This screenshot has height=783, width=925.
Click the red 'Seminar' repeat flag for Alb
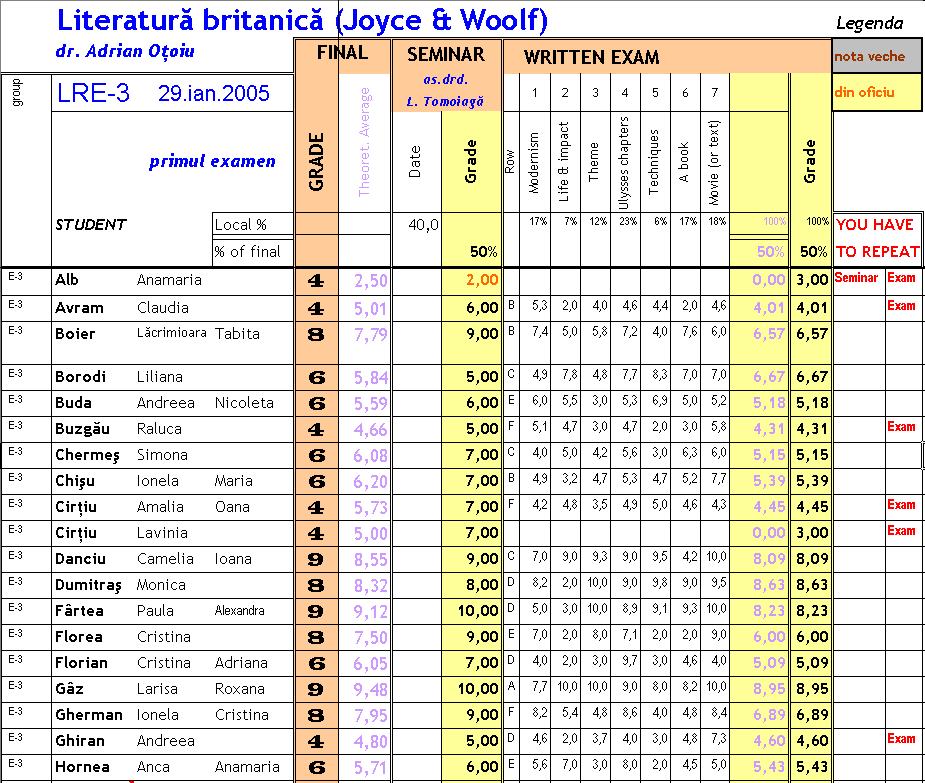click(857, 277)
